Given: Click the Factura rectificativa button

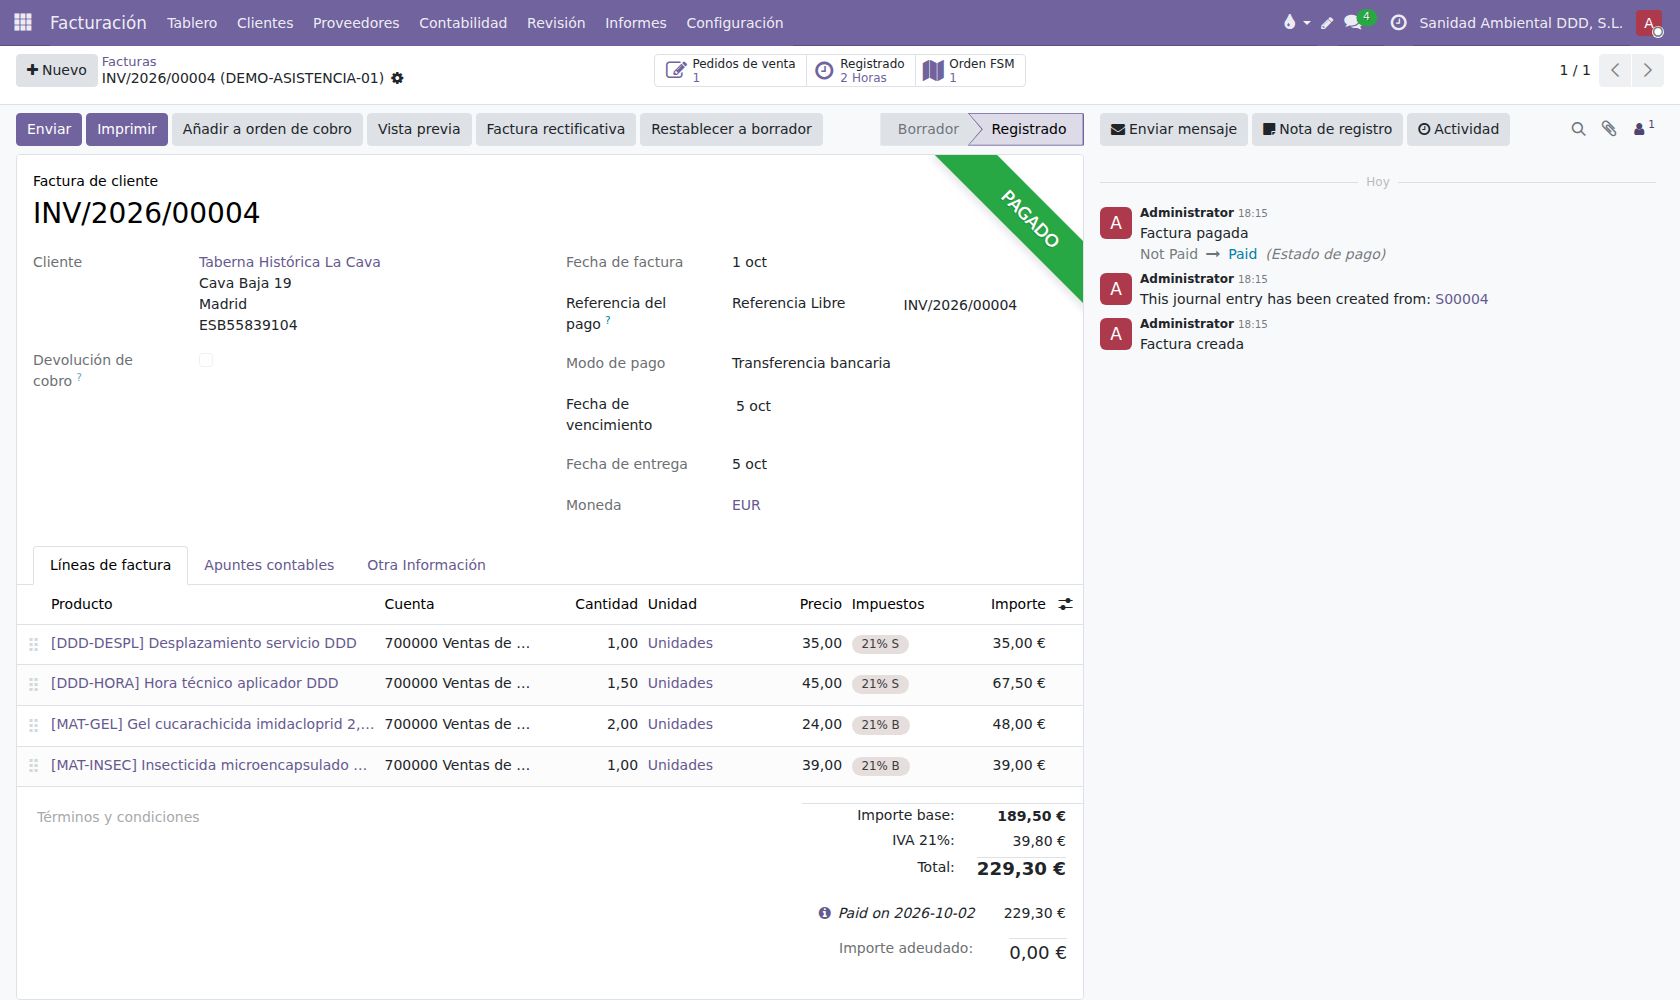Looking at the screenshot, I should 555,129.
